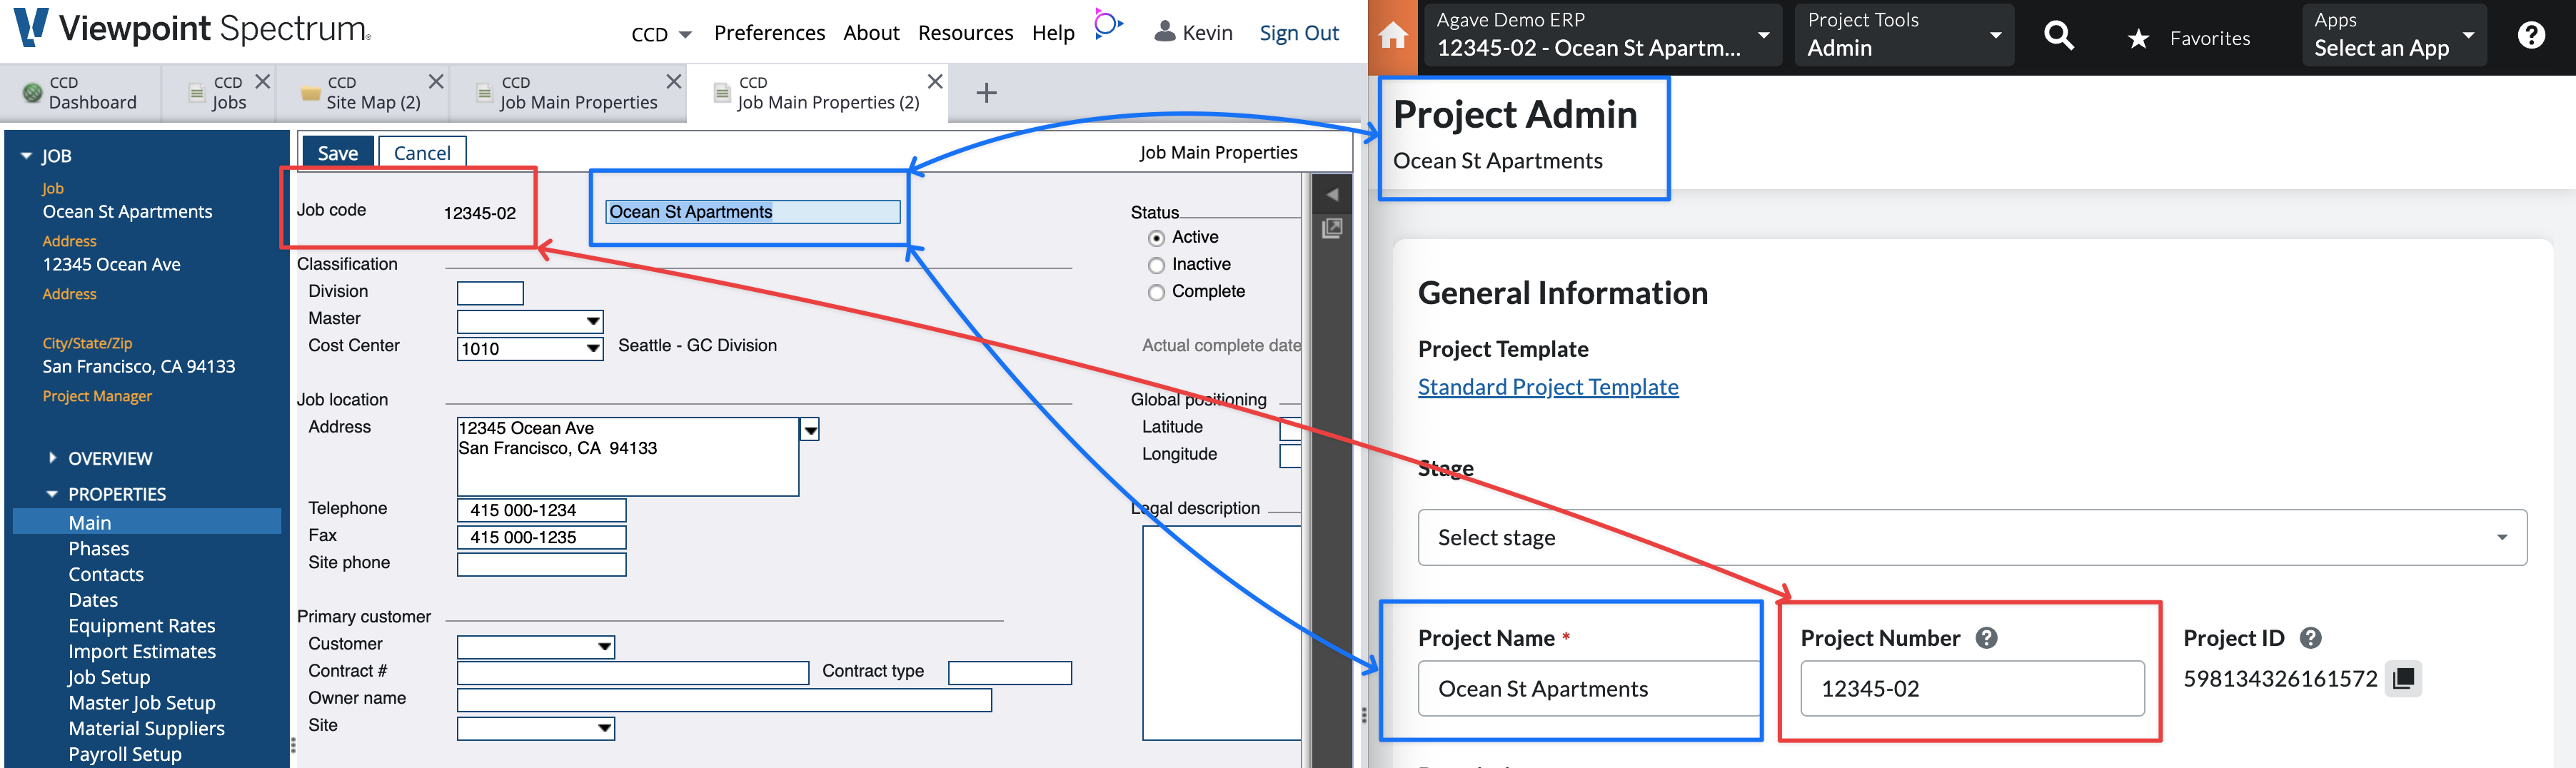Screen dimensions: 2576x768
Task: Switch to the CCD Dashboard tab
Action: 80,93
